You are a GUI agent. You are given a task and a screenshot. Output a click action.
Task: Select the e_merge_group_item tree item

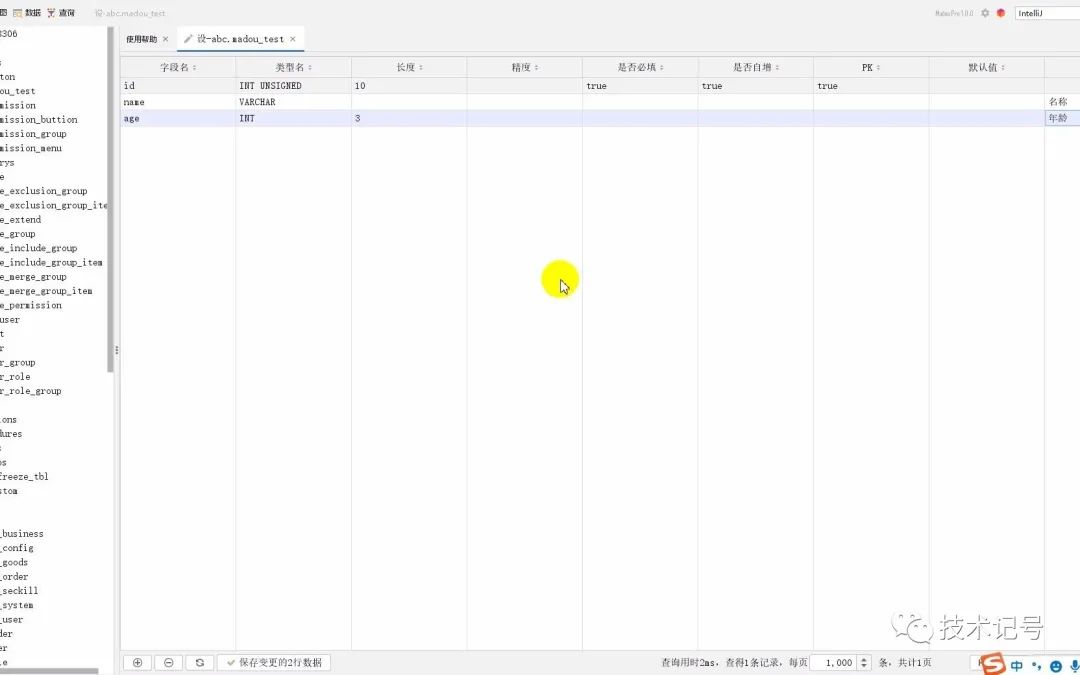pyautogui.click(x=46, y=291)
